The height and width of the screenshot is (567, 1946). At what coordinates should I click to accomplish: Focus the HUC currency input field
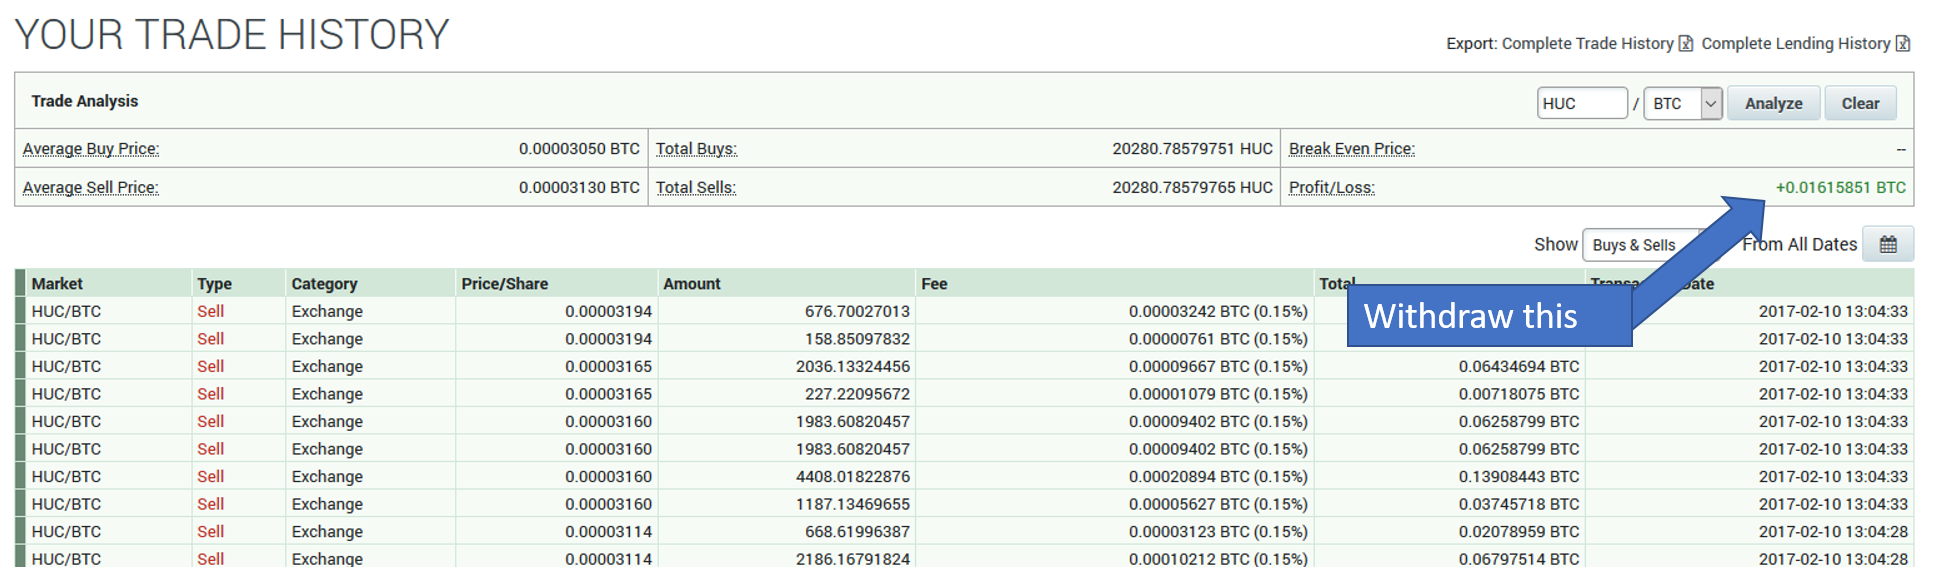1582,103
